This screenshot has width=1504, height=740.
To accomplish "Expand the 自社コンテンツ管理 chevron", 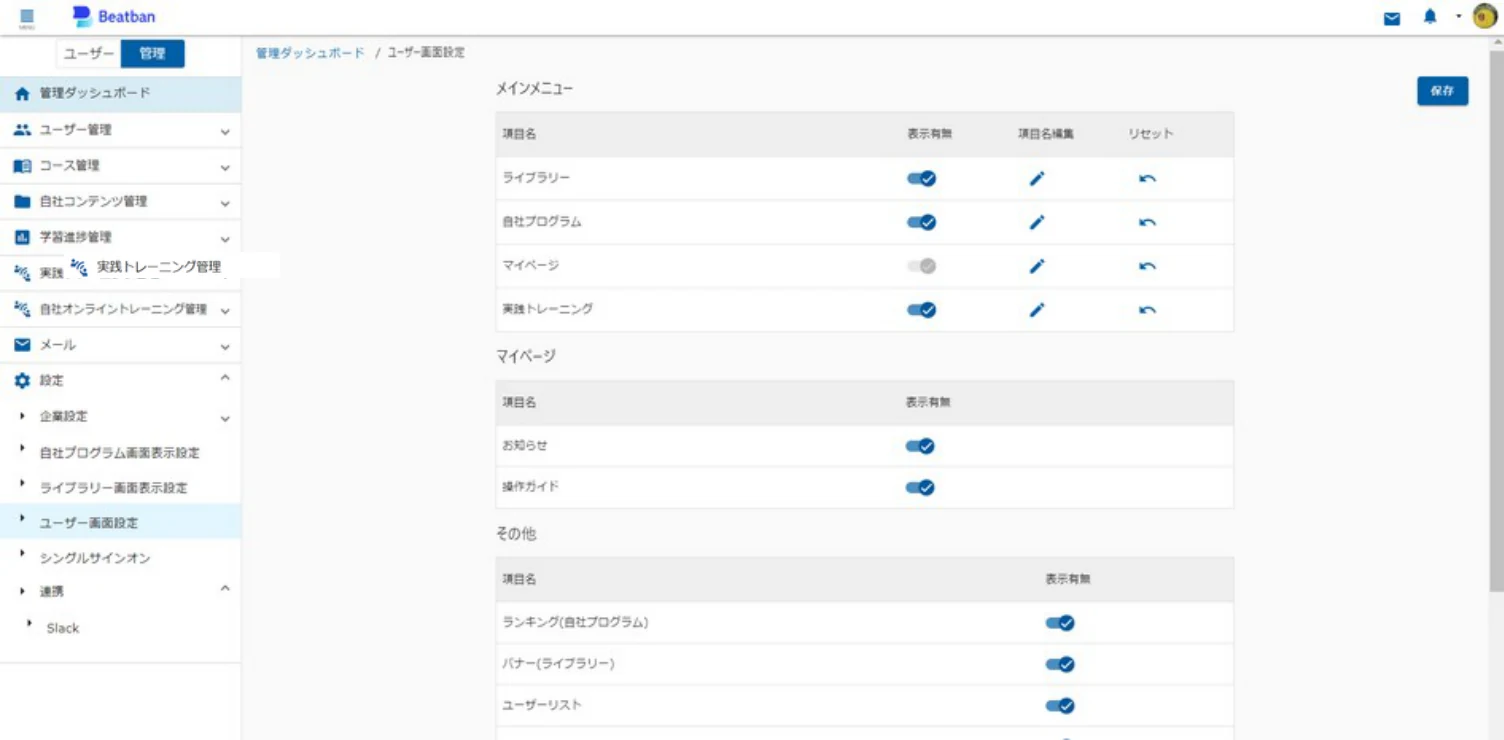I will click(225, 203).
